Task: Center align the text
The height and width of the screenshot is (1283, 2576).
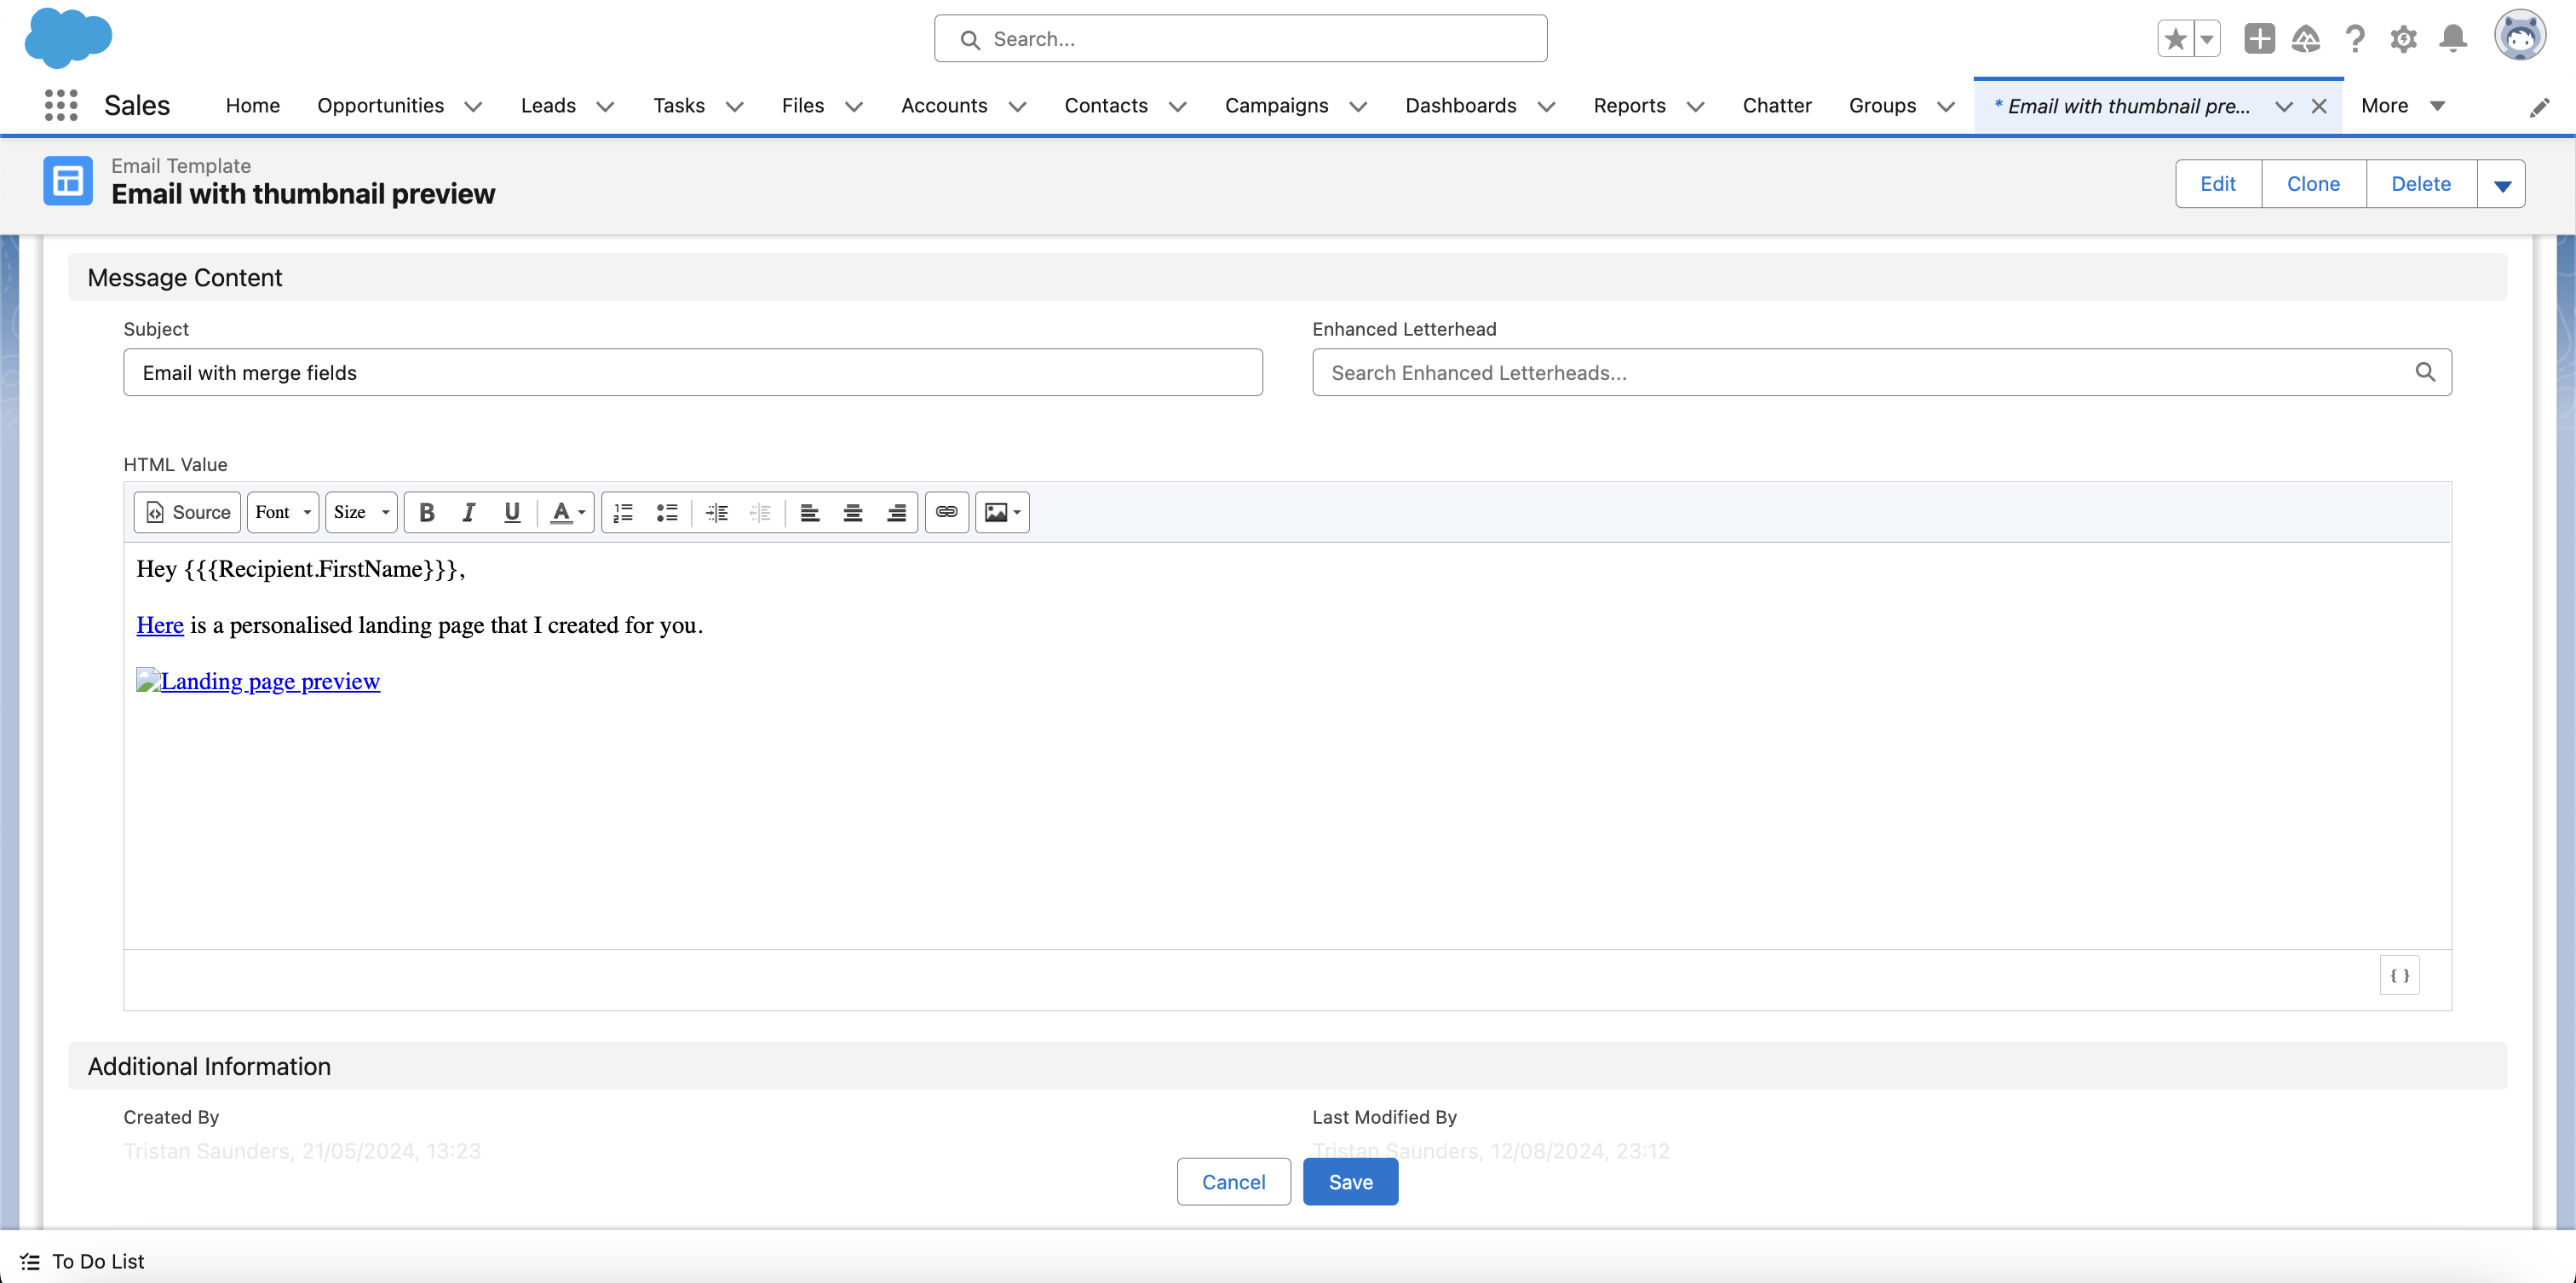Action: tap(853, 512)
